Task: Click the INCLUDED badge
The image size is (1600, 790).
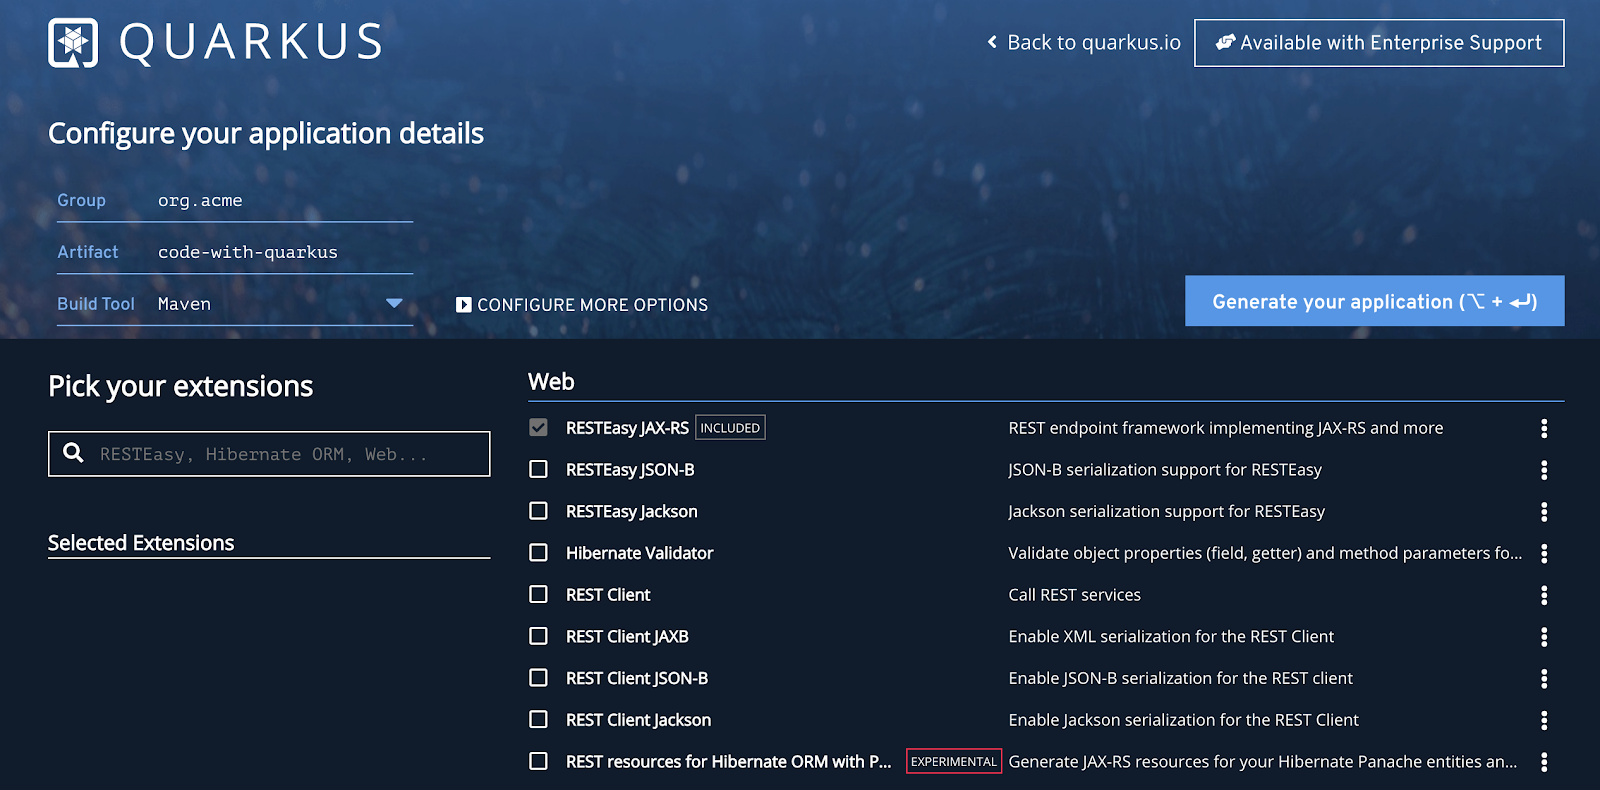Action: tap(730, 428)
